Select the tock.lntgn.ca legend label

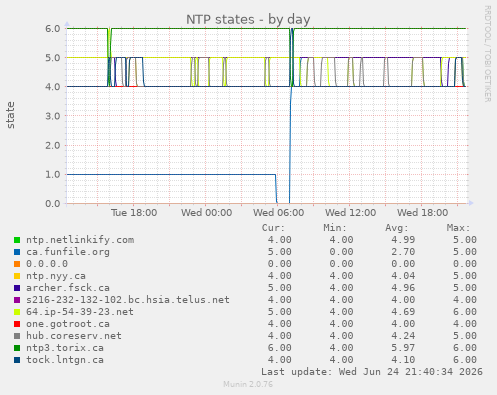coord(65,360)
